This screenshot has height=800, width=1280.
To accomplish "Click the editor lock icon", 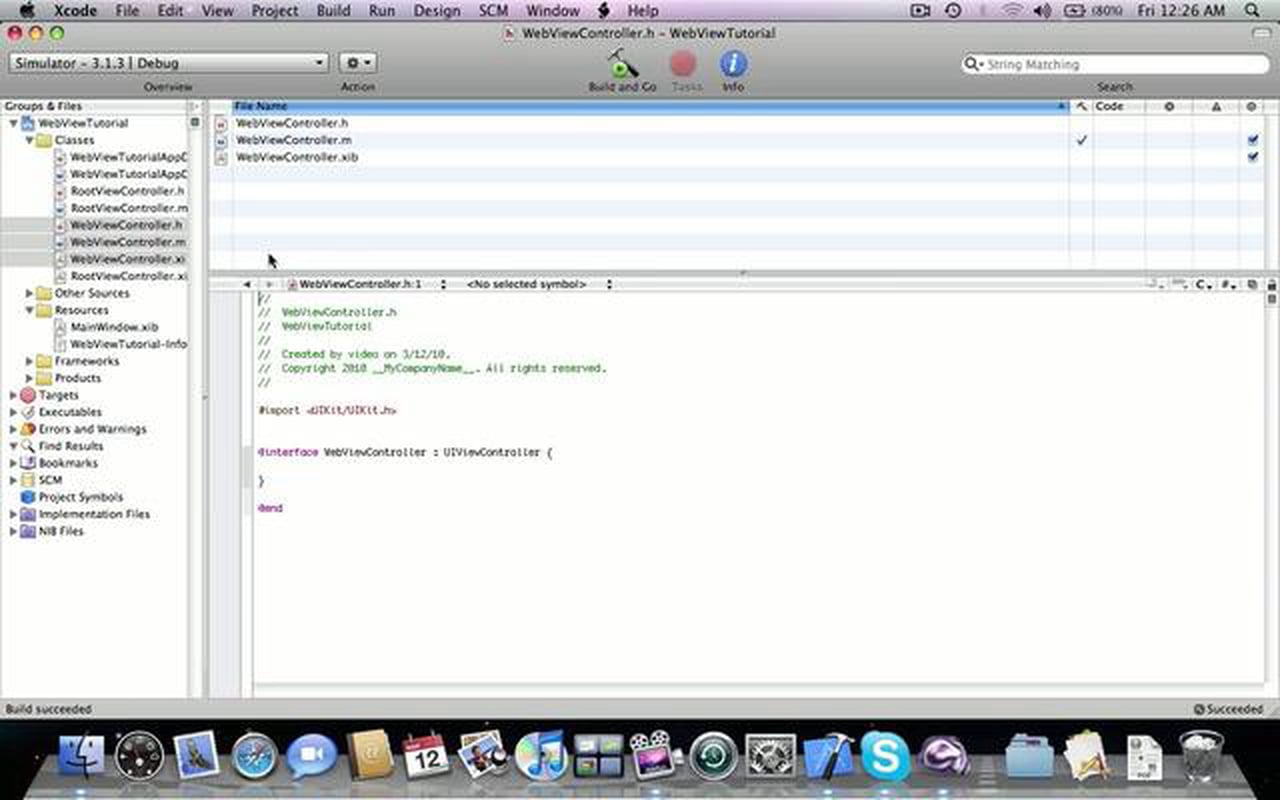I will [1271, 285].
